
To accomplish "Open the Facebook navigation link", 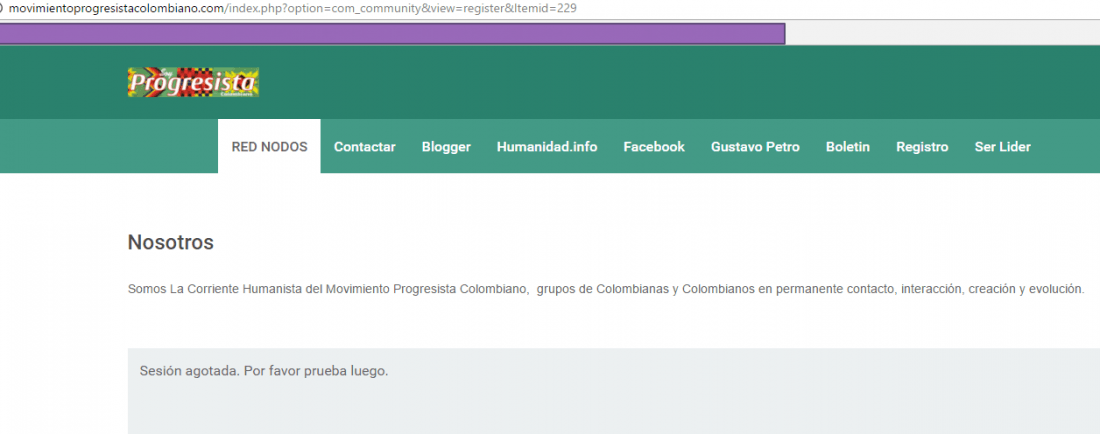I will pyautogui.click(x=654, y=147).
